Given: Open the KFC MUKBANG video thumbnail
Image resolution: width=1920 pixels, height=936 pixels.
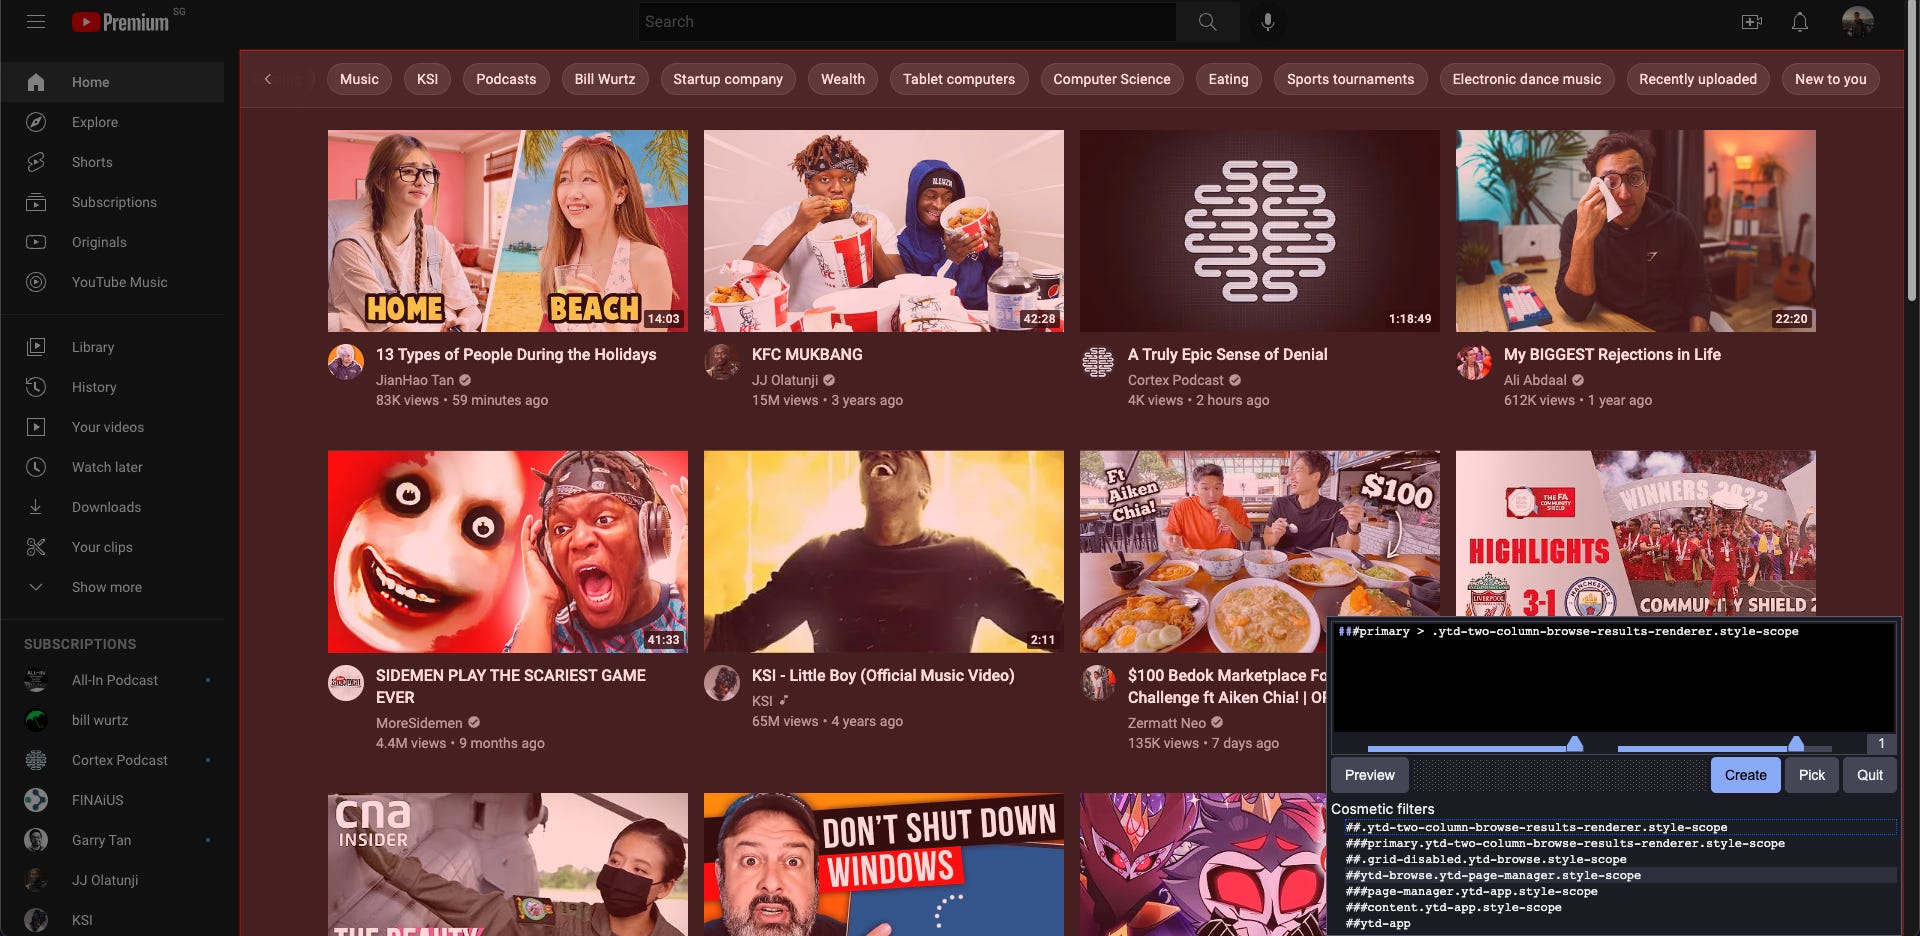Looking at the screenshot, I should (x=884, y=231).
